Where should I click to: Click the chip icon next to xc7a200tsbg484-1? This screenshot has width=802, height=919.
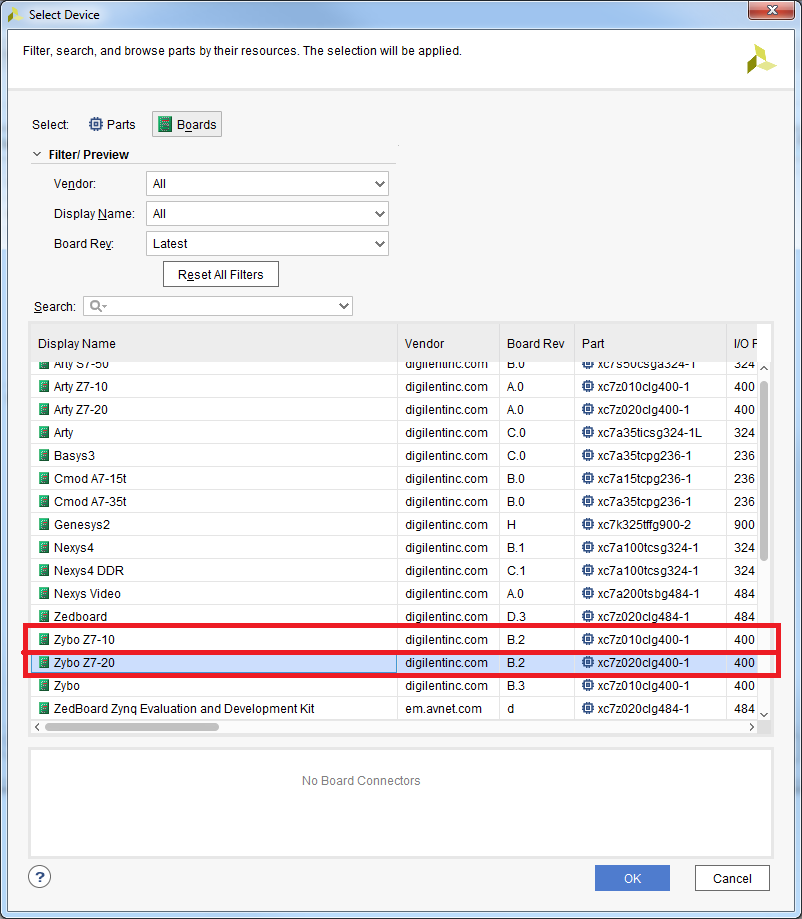587,593
